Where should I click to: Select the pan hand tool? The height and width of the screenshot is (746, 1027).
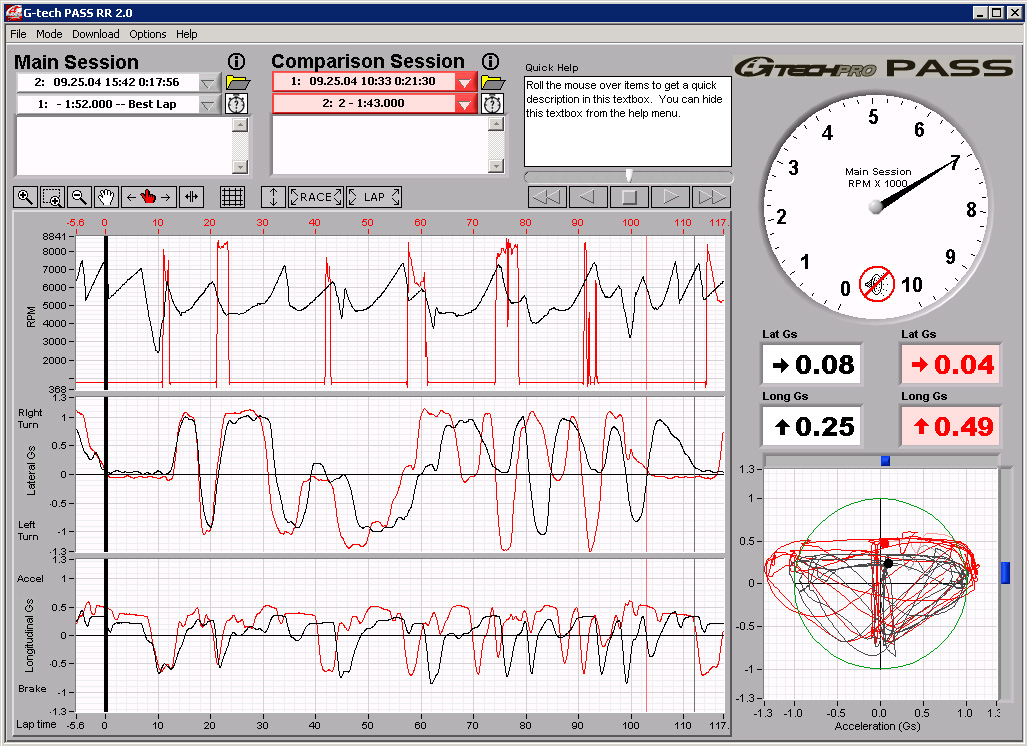(106, 197)
